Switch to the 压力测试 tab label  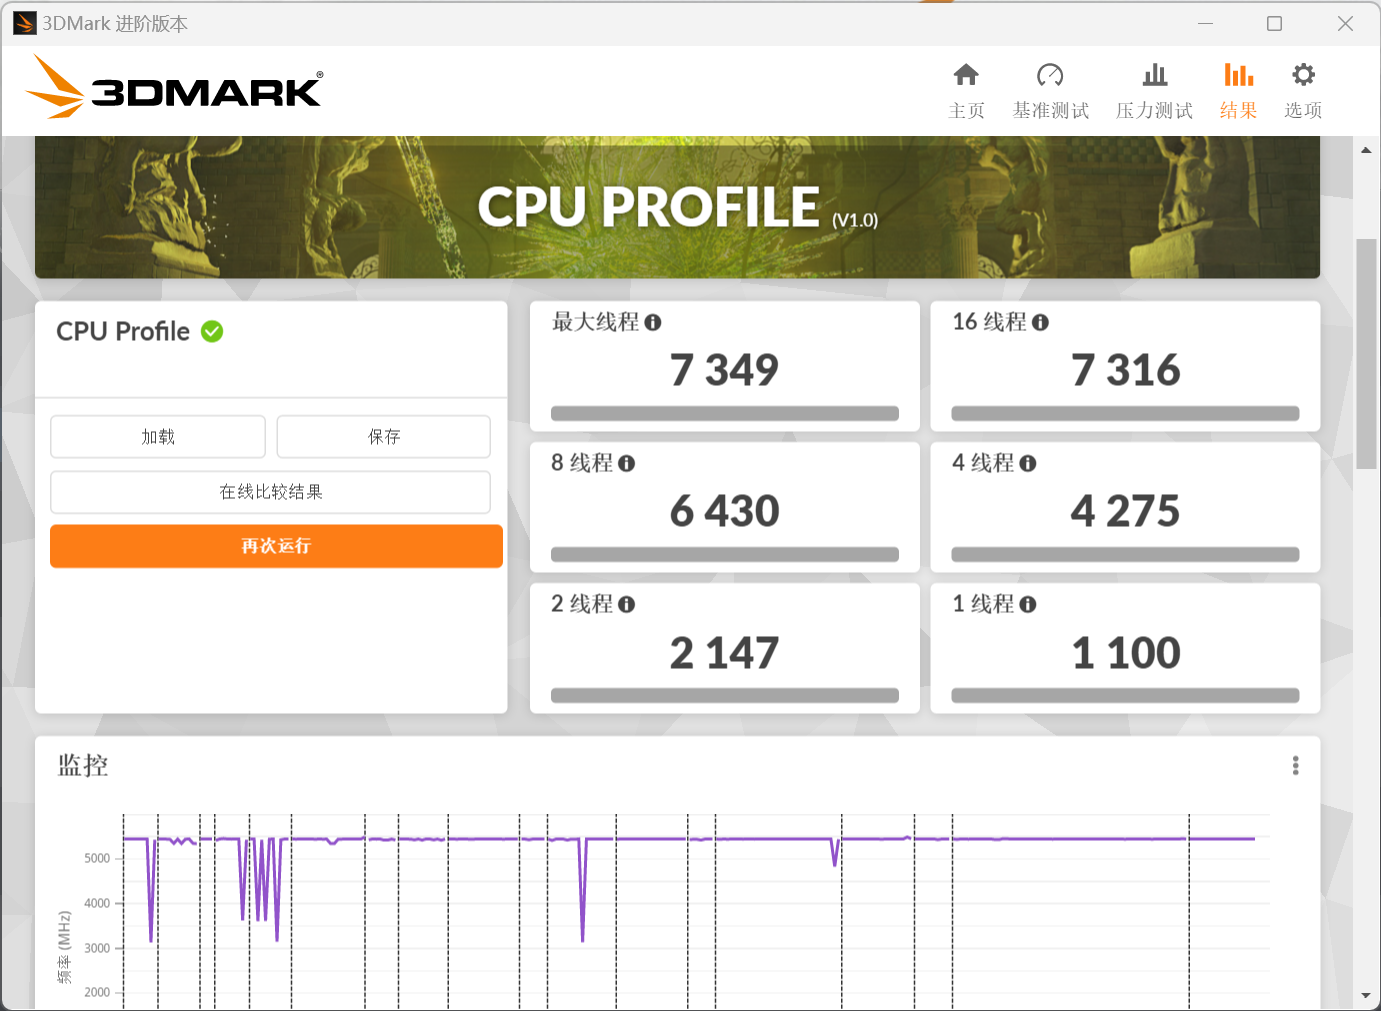(1155, 110)
